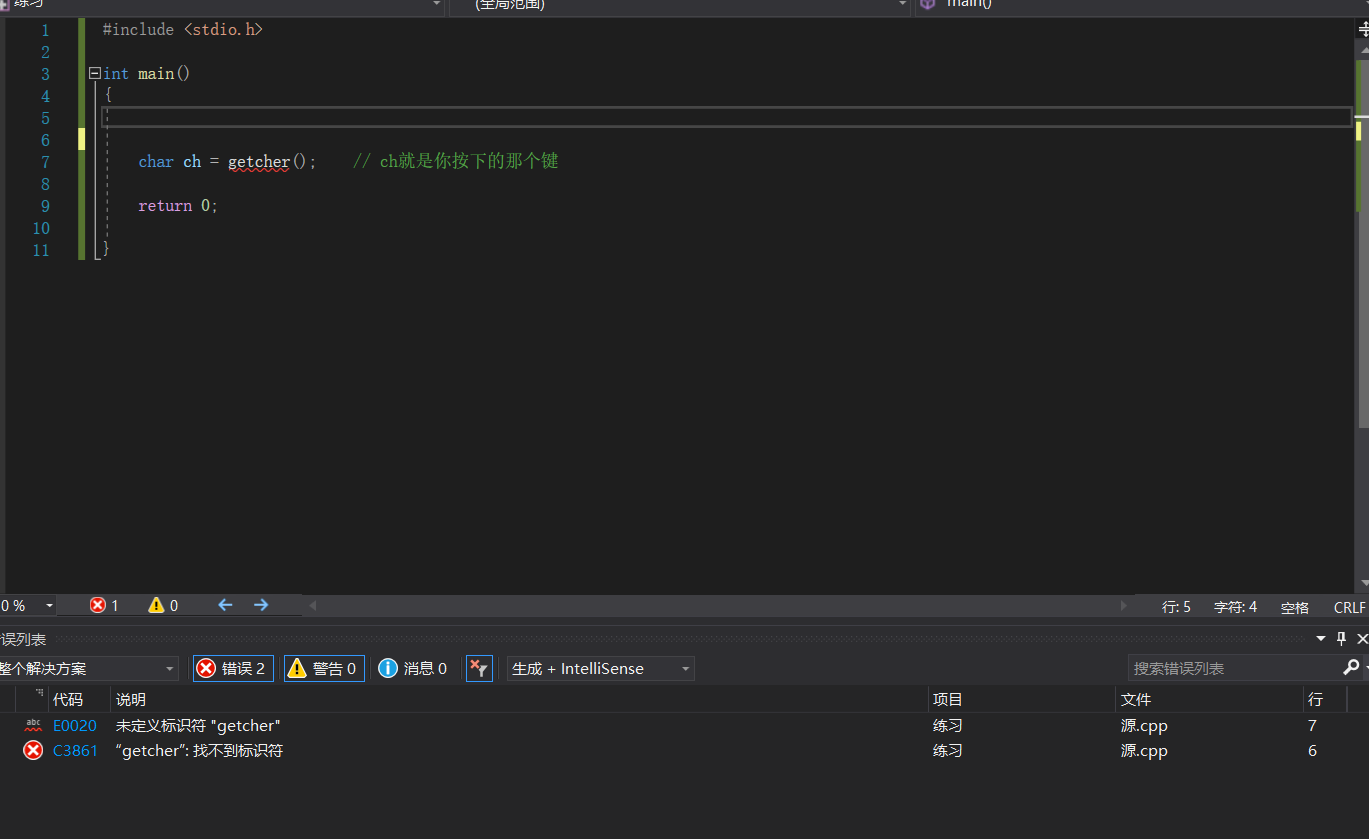Viewport: 1369px width, 839px height.
Task: Go to previous issue with left arrow
Action: point(225,605)
